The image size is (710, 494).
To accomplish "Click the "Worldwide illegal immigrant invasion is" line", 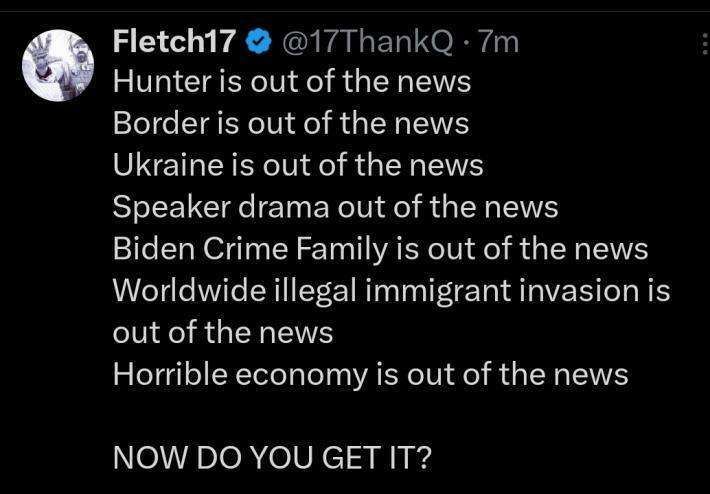I will 390,290.
